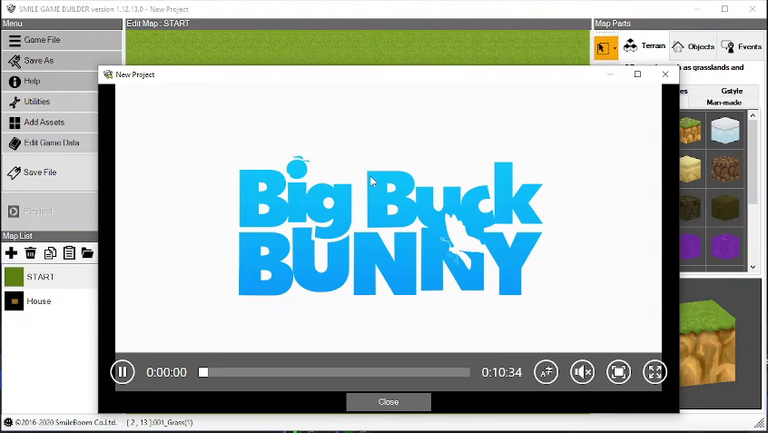Viewport: 768px width, 433px height.
Task: Pause the Big Buck Bunny video
Action: [x=122, y=372]
